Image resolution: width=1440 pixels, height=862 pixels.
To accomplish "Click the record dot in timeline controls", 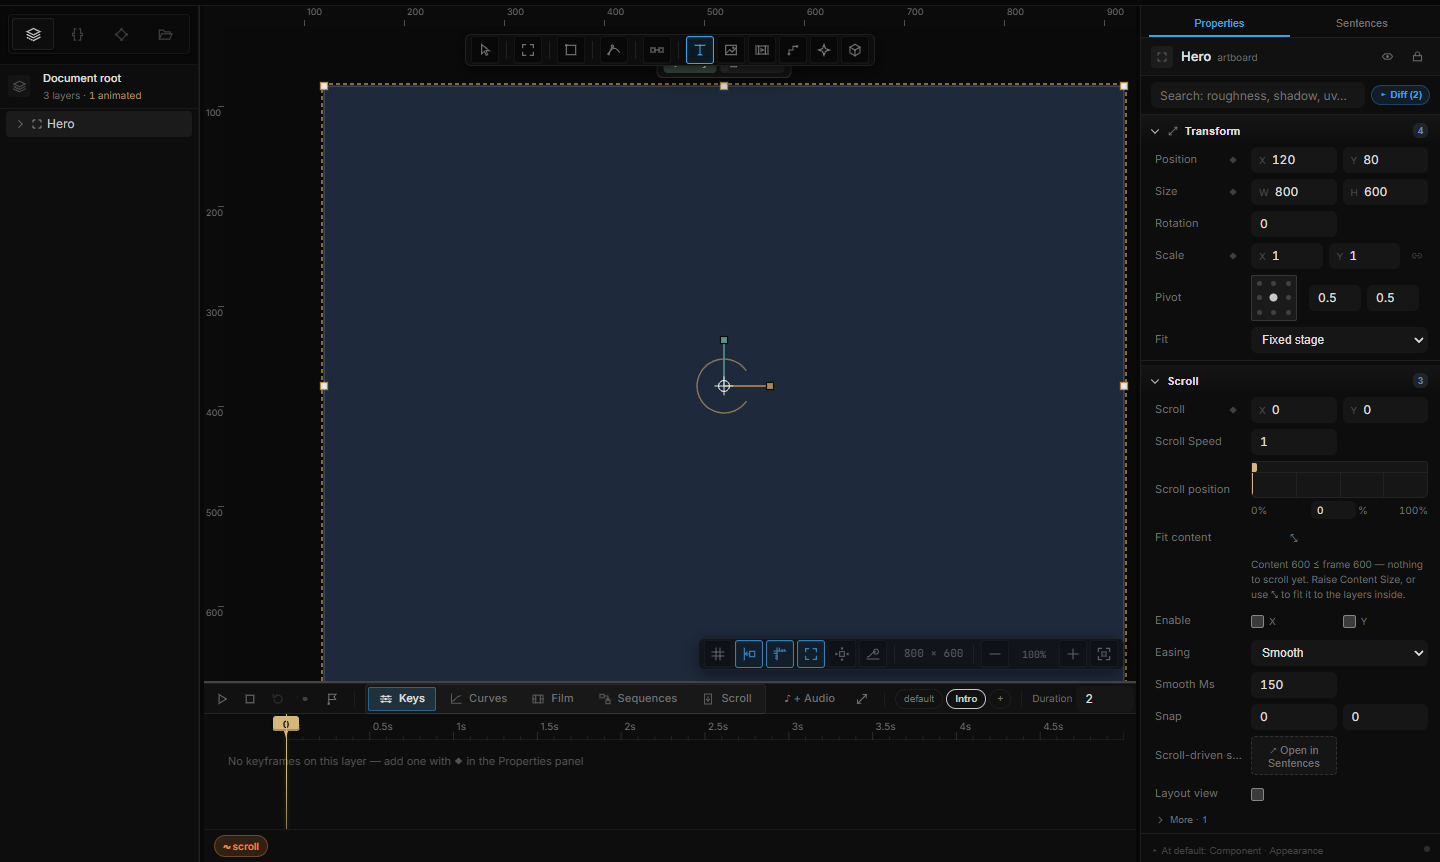I will pyautogui.click(x=305, y=699).
